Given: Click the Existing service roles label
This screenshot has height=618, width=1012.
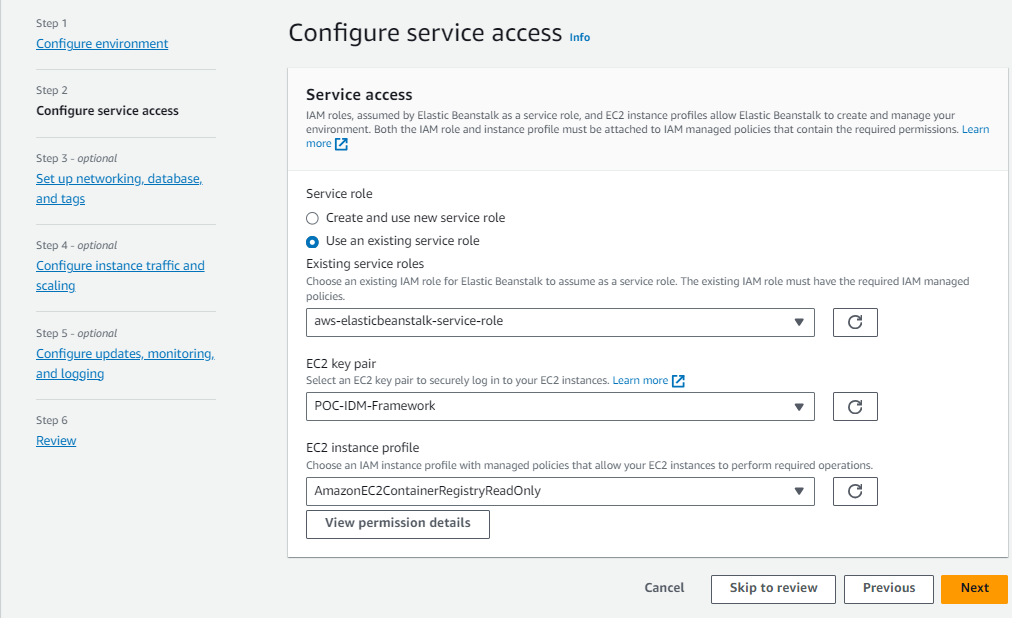Looking at the screenshot, I should point(365,264).
